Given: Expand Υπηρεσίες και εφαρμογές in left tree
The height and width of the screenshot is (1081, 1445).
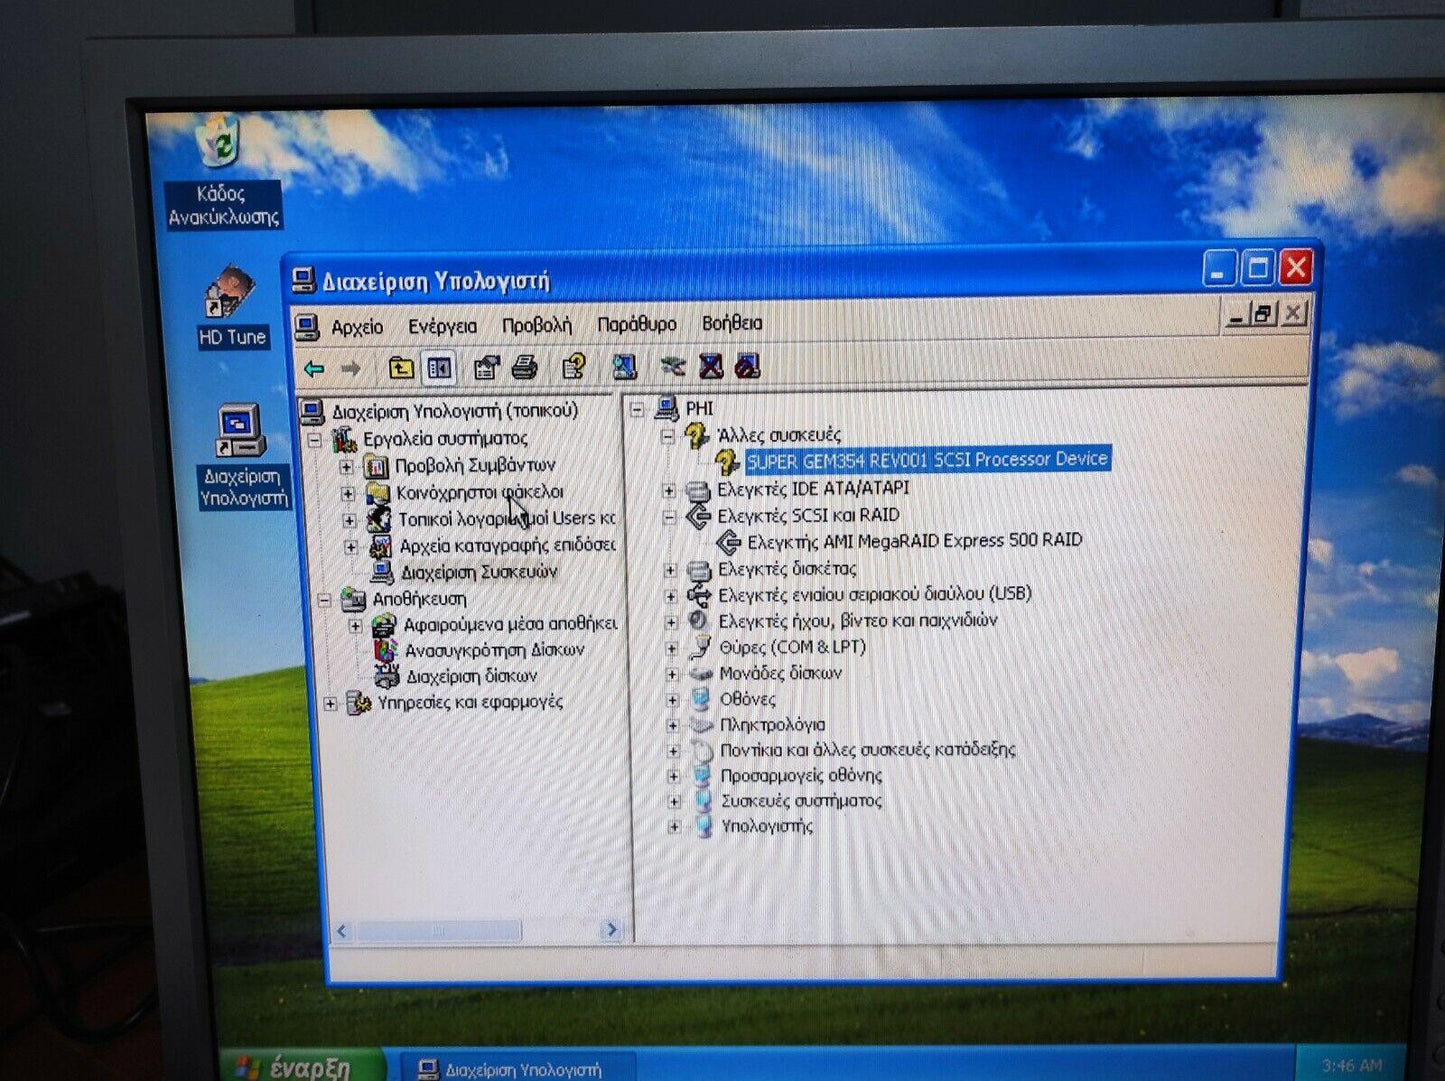Looking at the screenshot, I should coord(331,704).
